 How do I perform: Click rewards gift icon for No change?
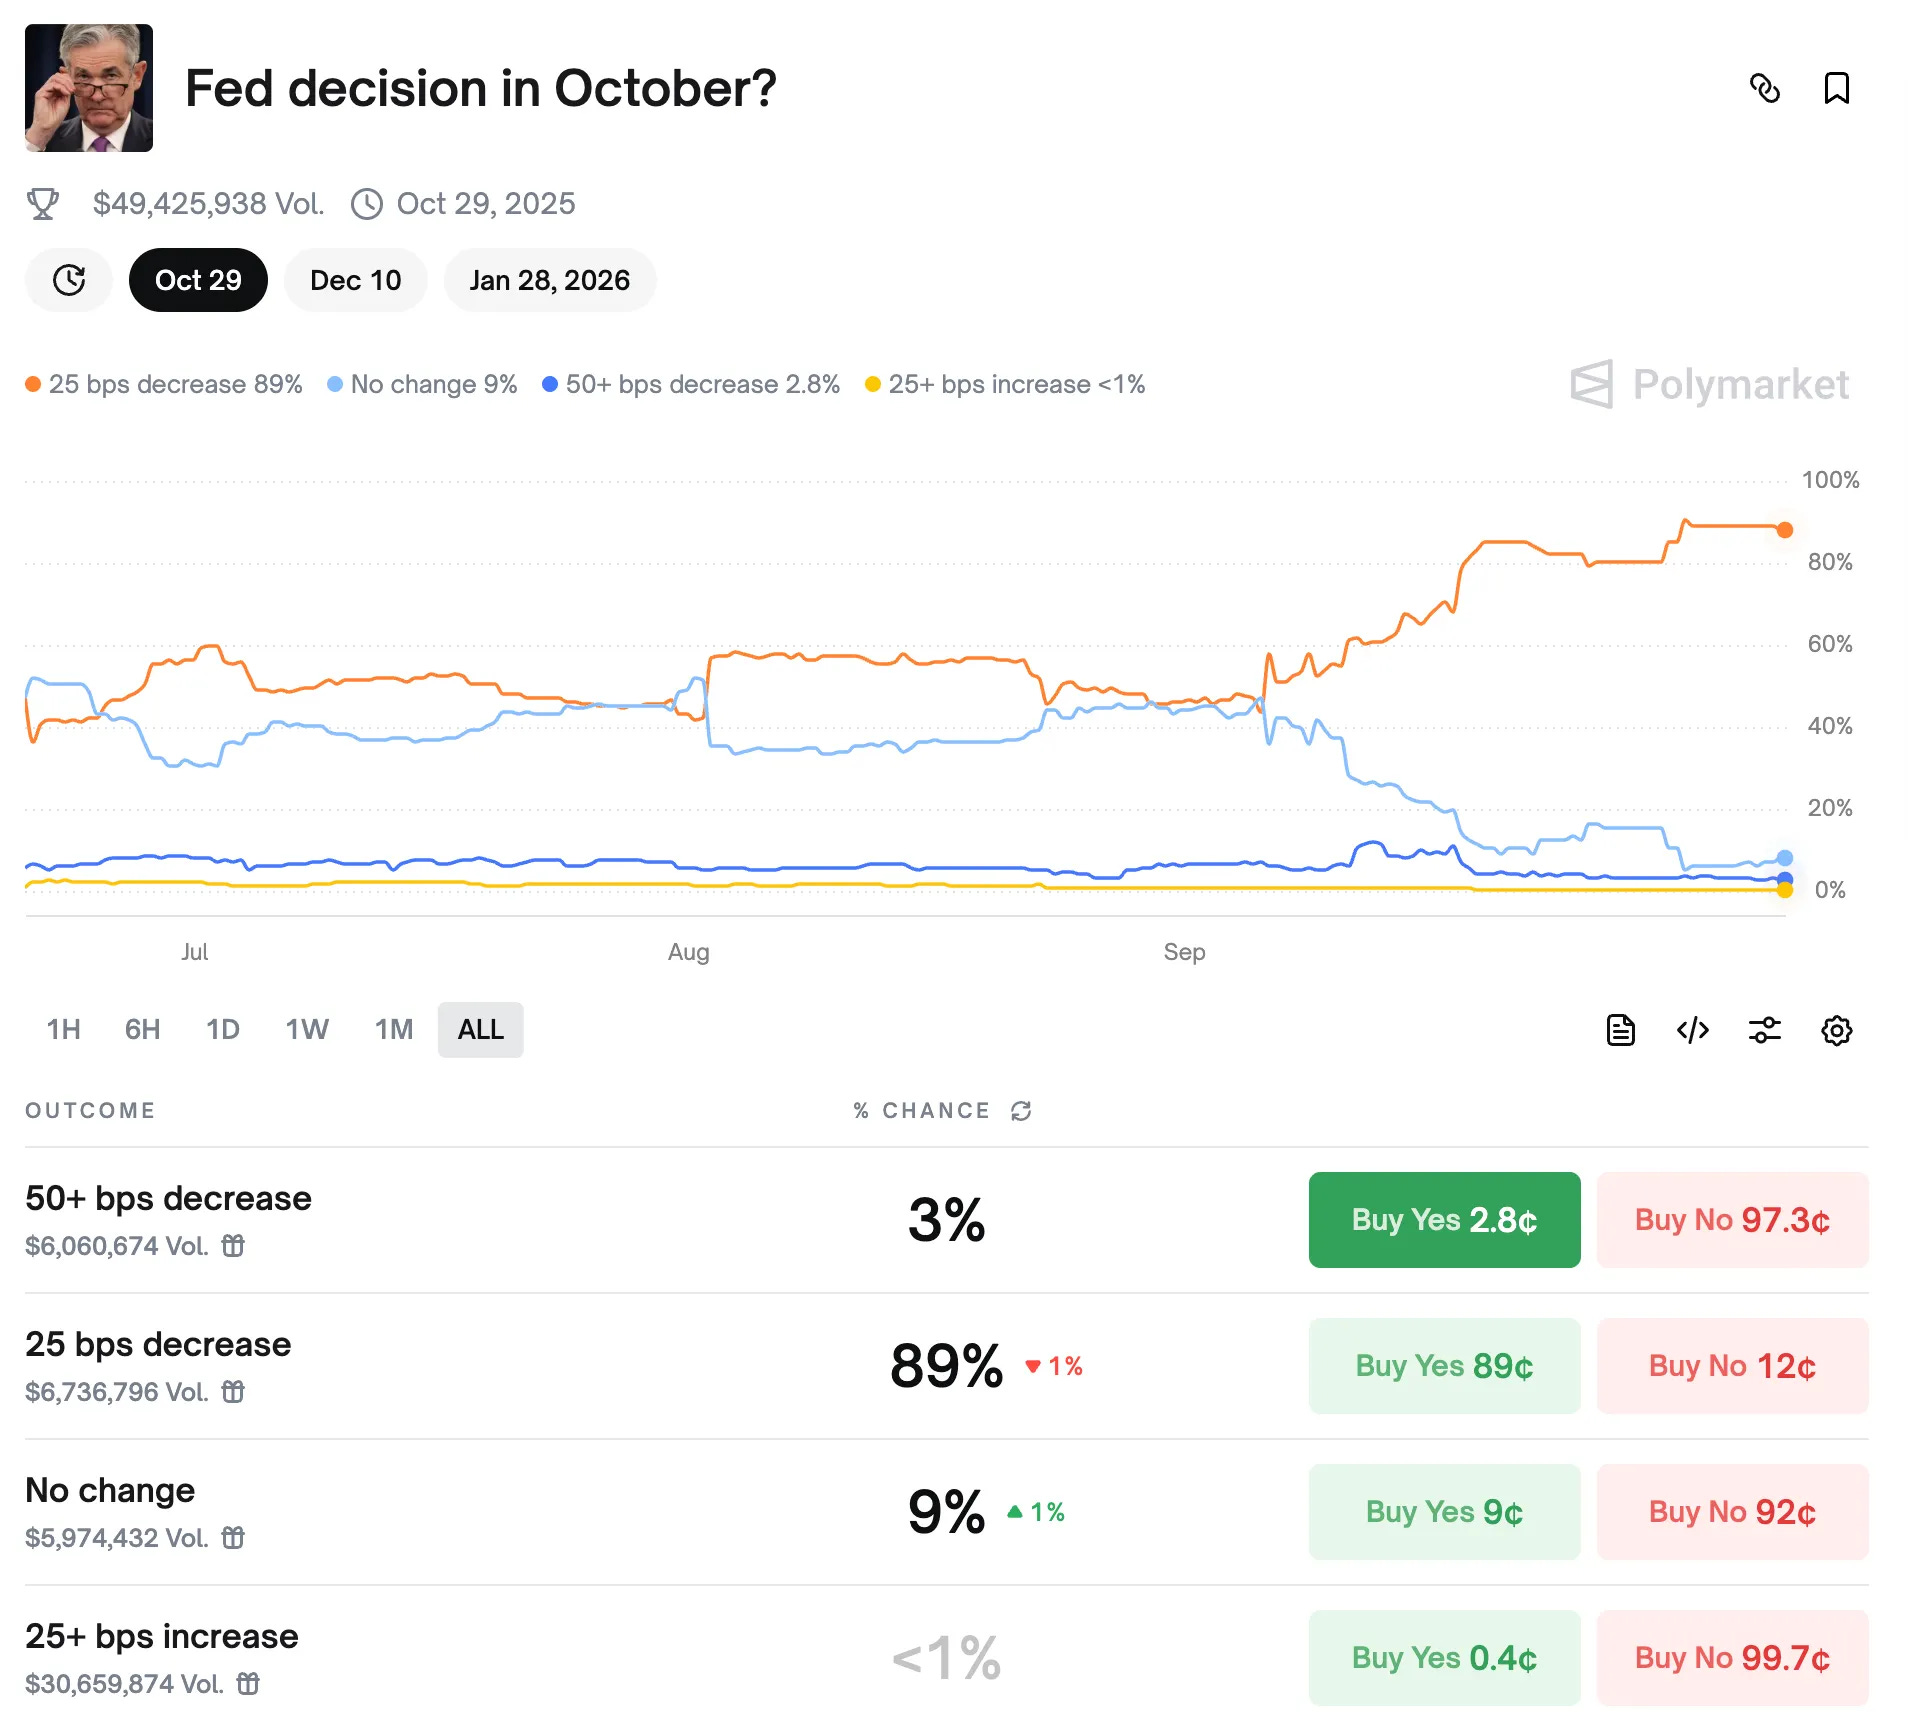tap(233, 1537)
